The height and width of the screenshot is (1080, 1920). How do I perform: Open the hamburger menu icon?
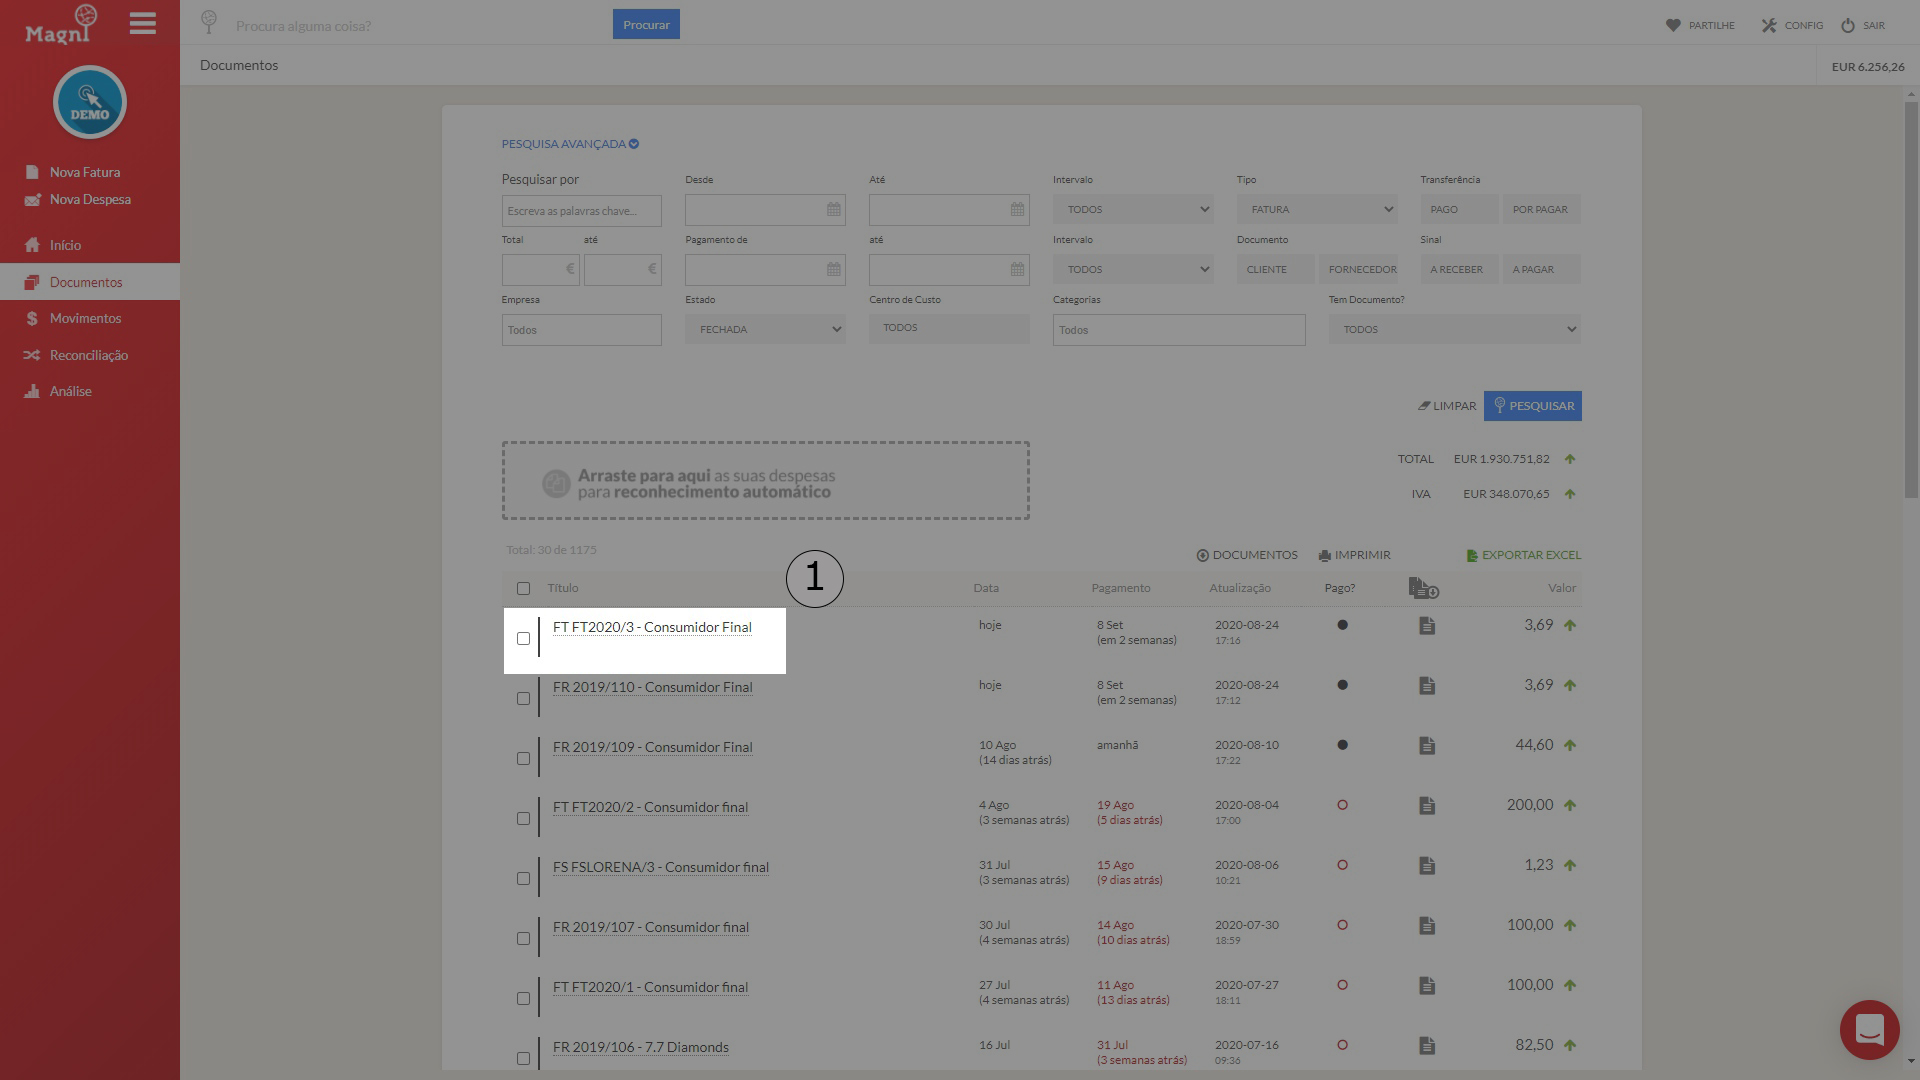pyautogui.click(x=143, y=23)
